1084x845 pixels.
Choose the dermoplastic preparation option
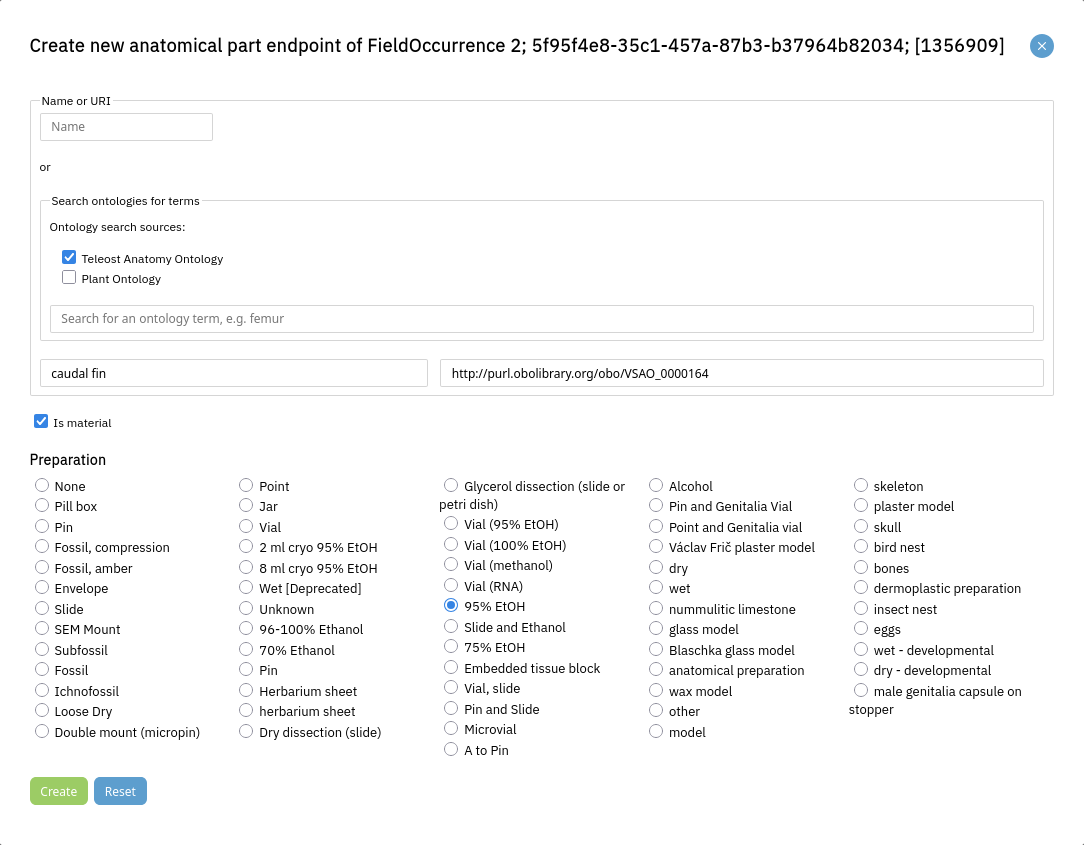point(861,588)
